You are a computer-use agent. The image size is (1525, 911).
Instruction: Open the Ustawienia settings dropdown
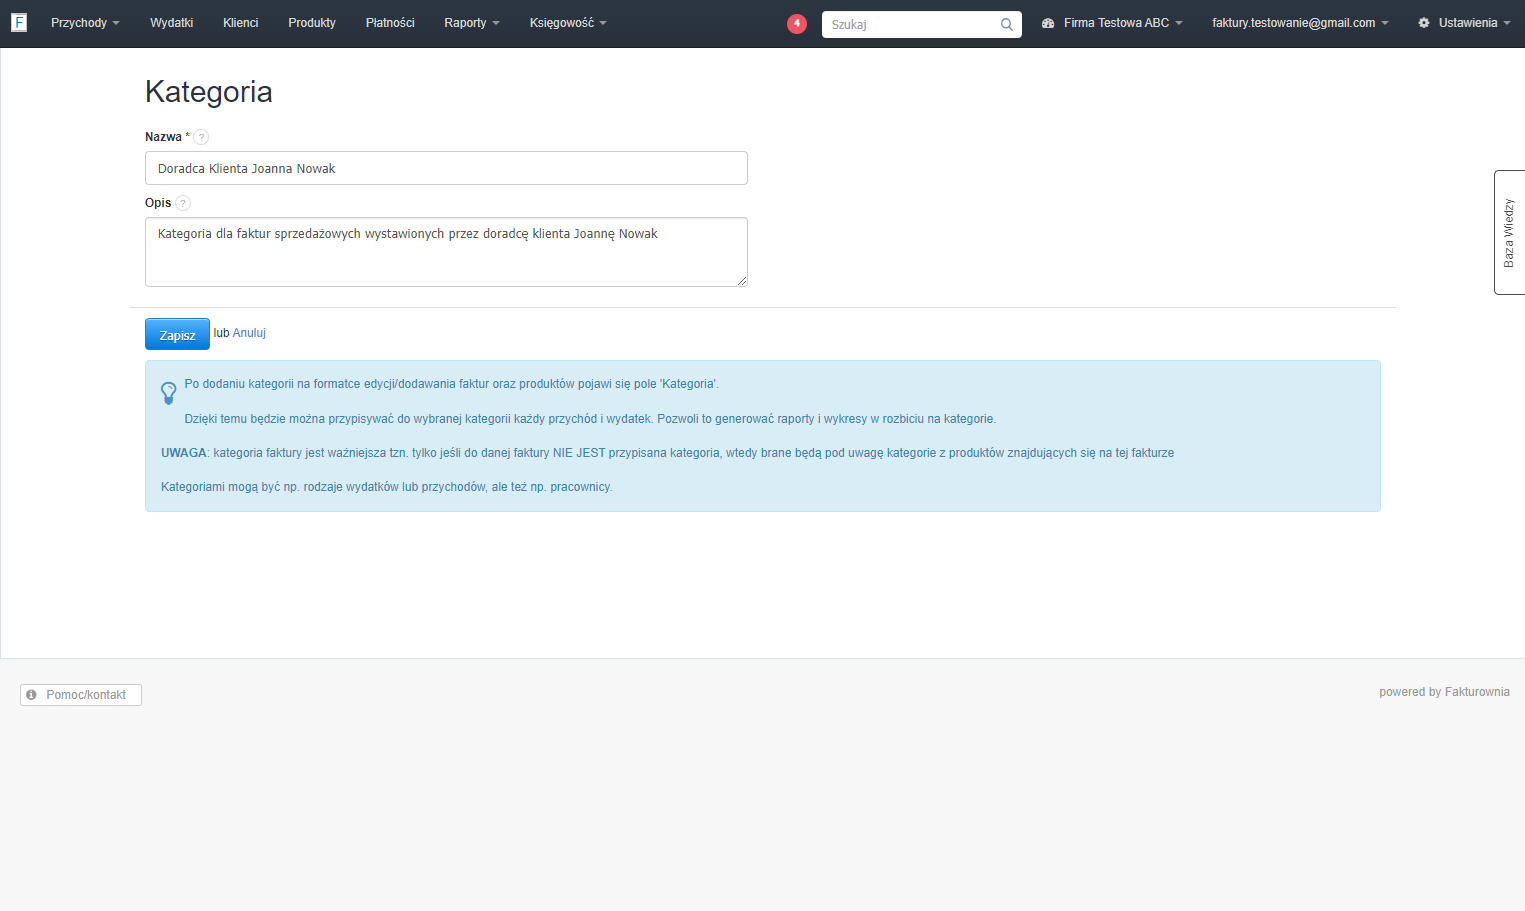point(1464,23)
